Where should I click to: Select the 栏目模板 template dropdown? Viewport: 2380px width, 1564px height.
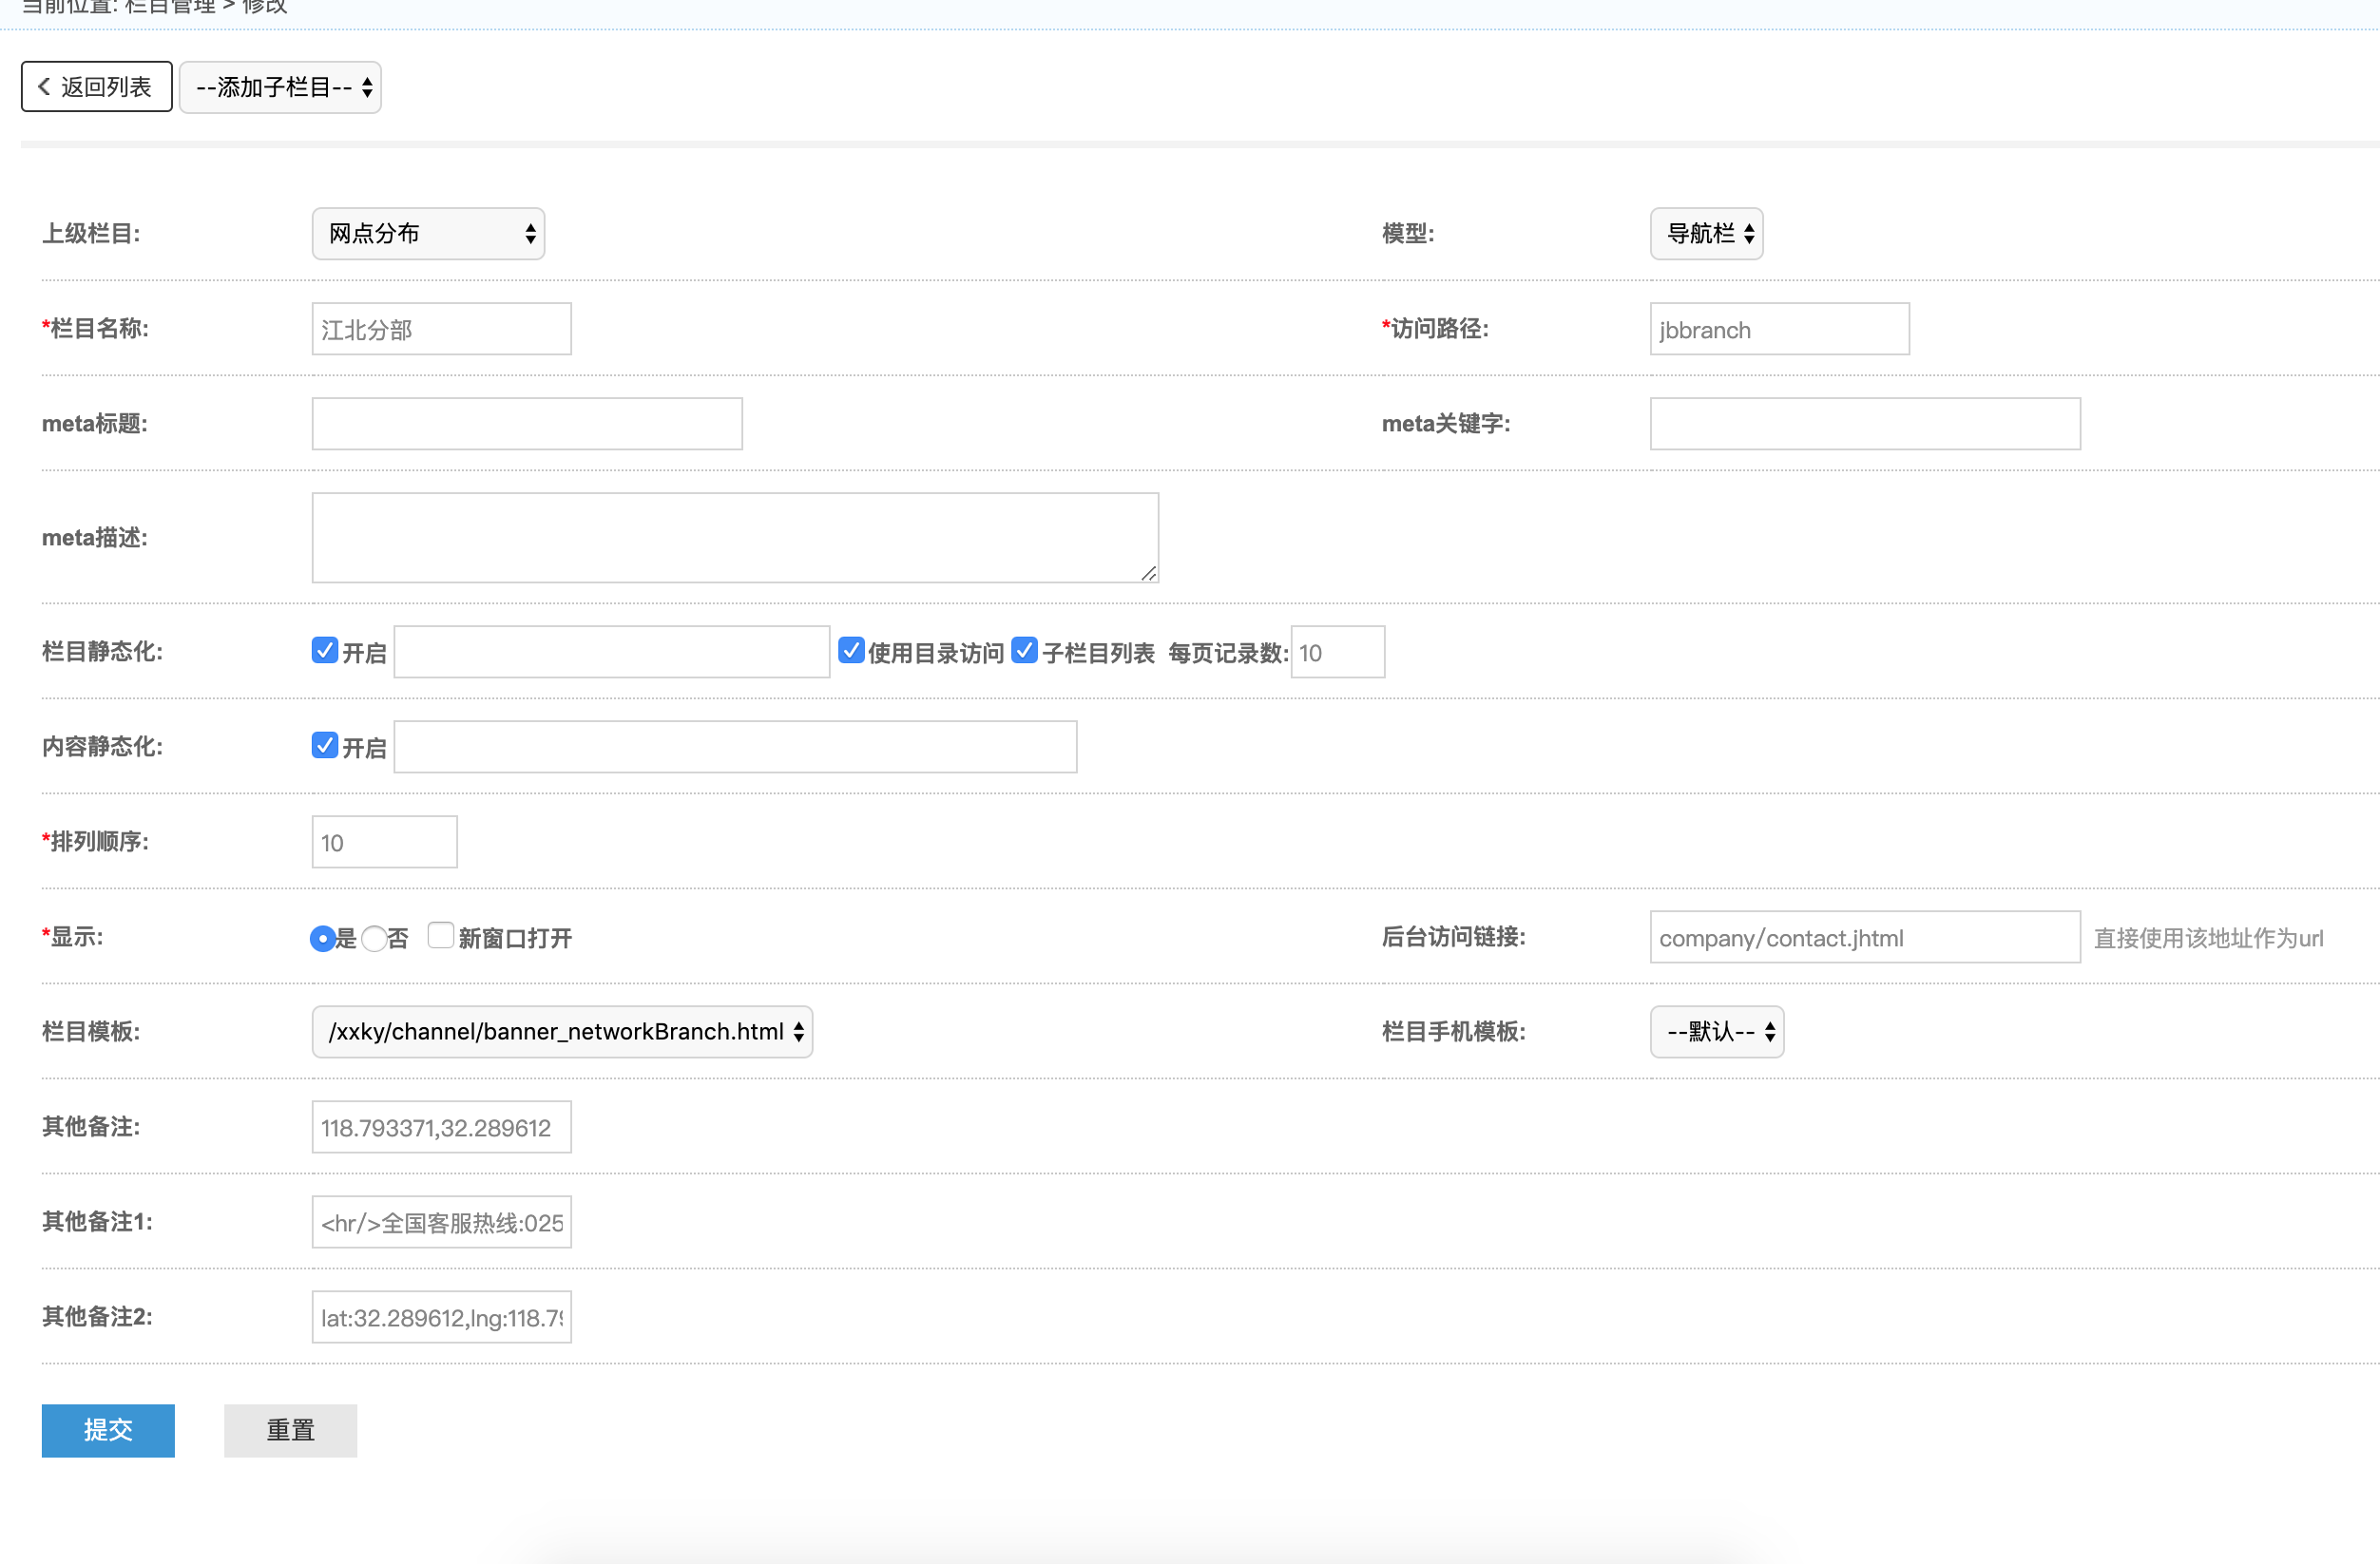tap(562, 1032)
